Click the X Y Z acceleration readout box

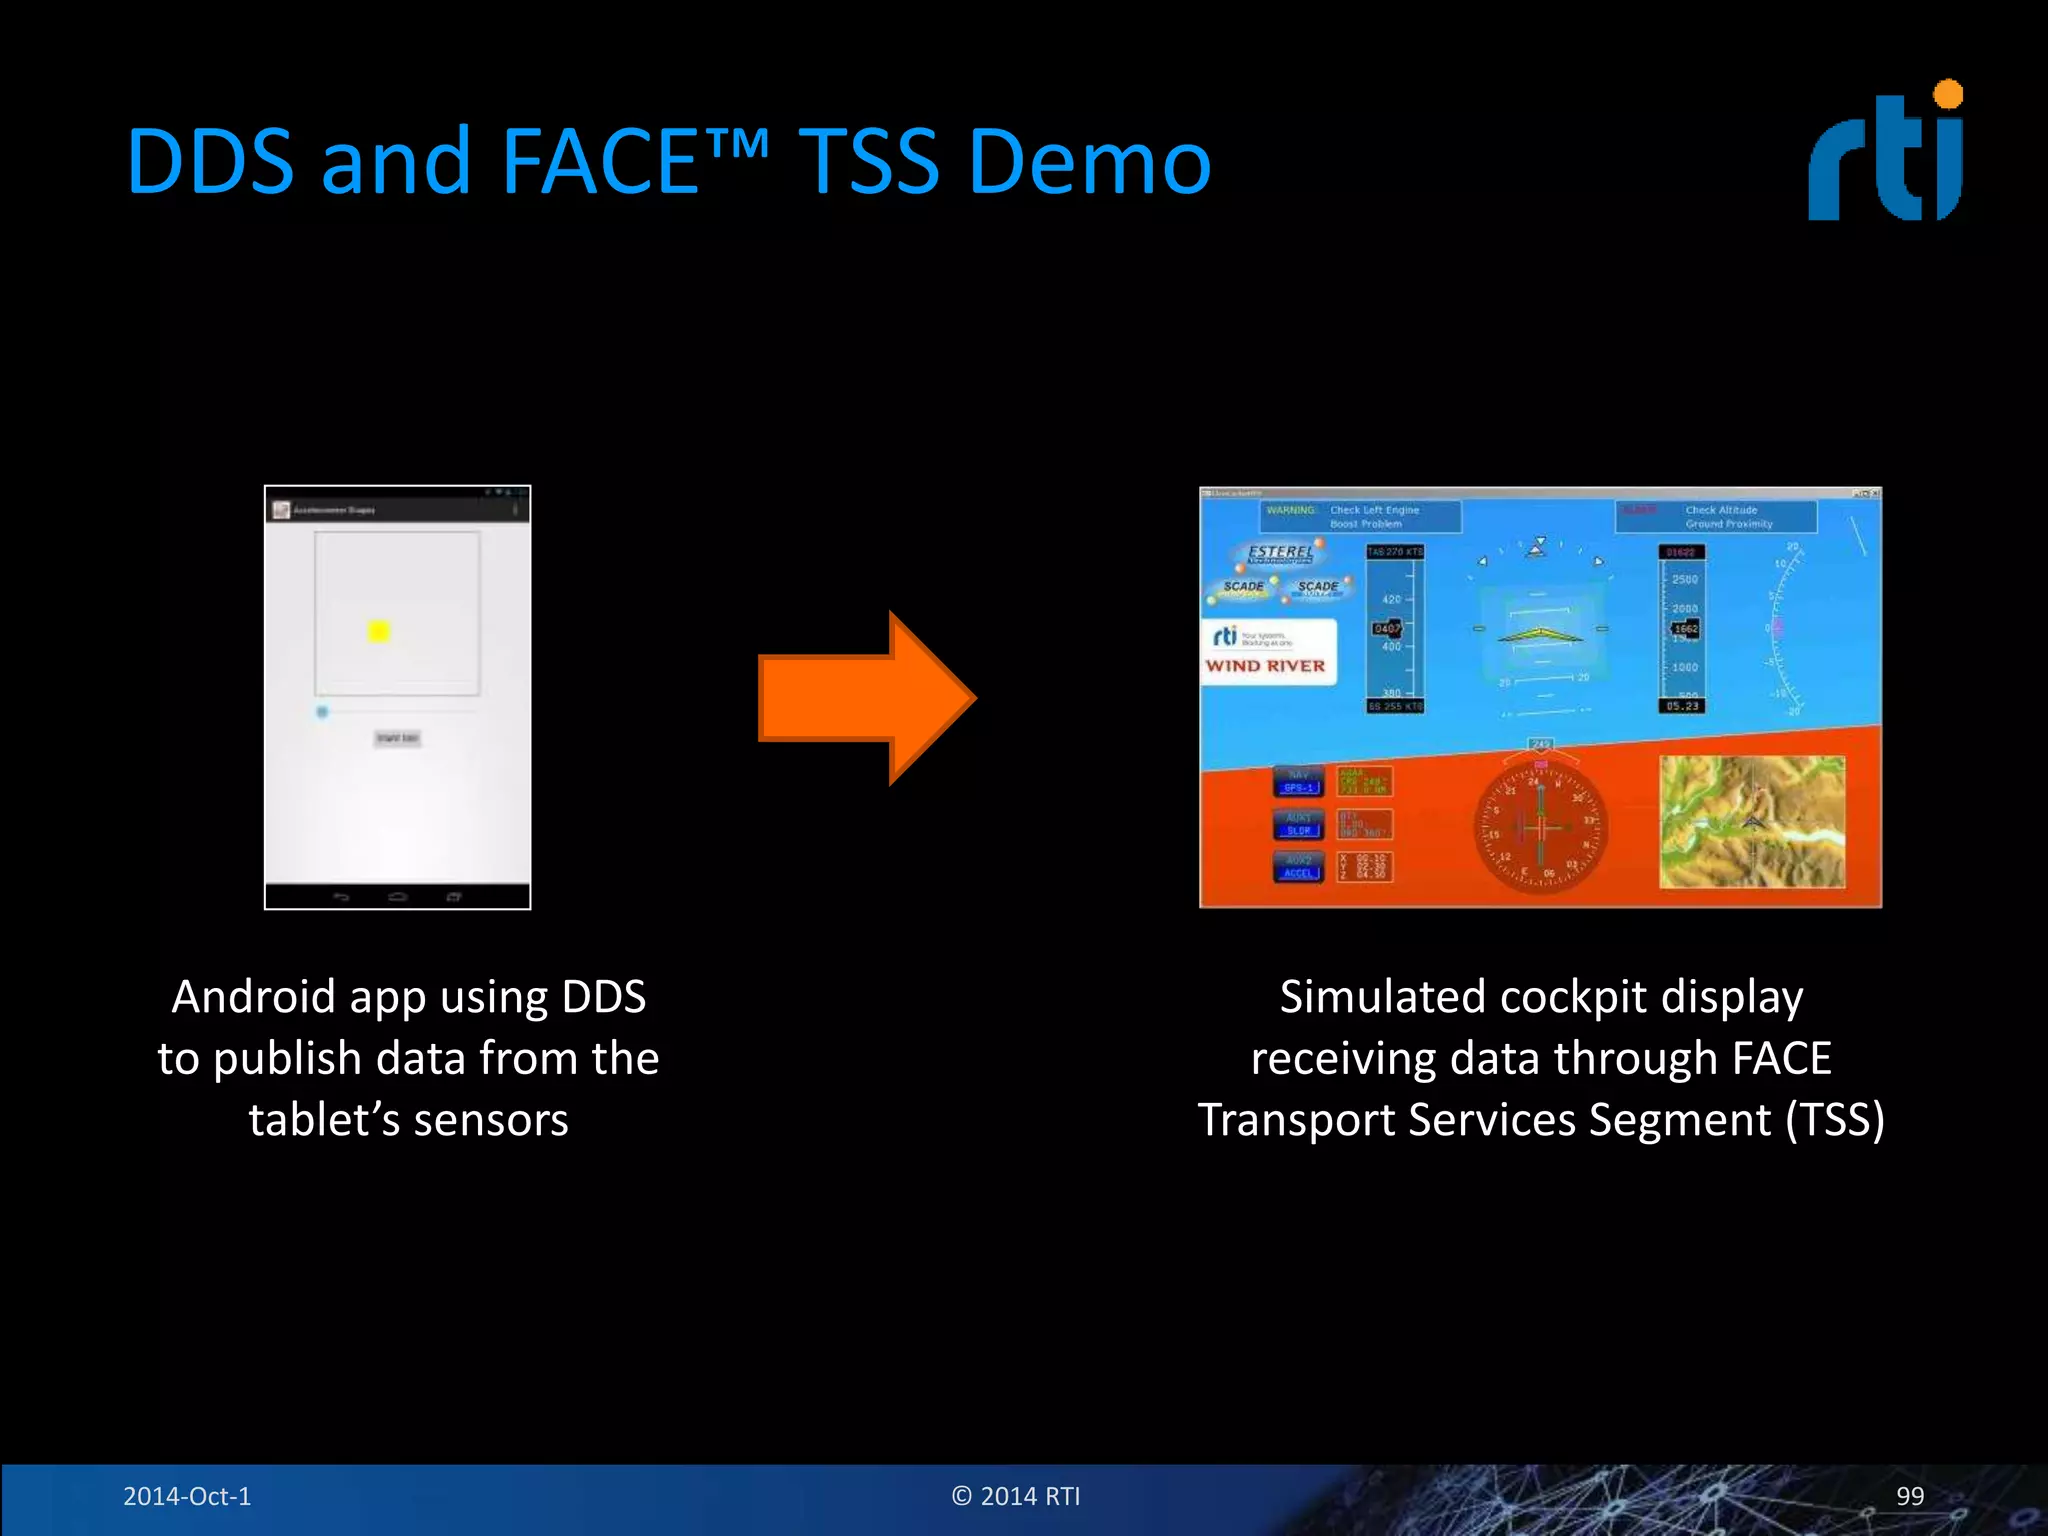tap(1365, 867)
